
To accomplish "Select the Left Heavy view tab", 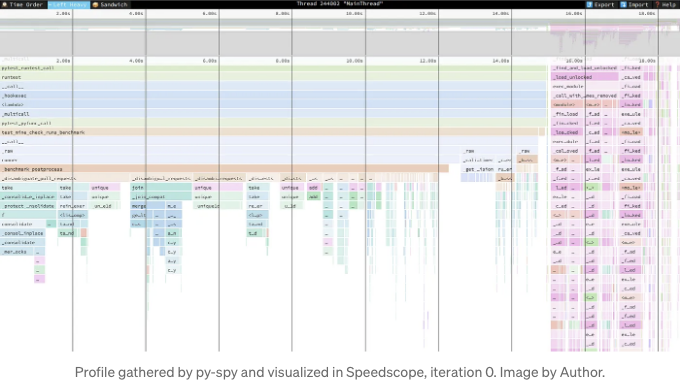I will pyautogui.click(x=68, y=4).
